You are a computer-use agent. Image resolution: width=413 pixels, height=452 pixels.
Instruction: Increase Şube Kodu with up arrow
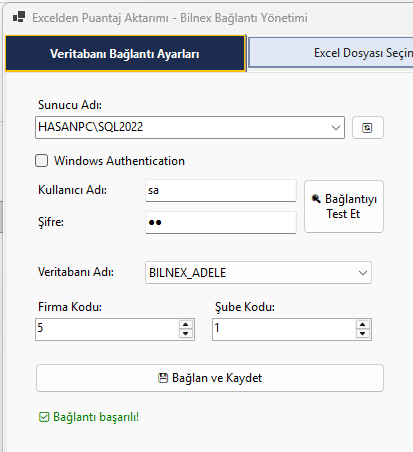tap(363, 324)
